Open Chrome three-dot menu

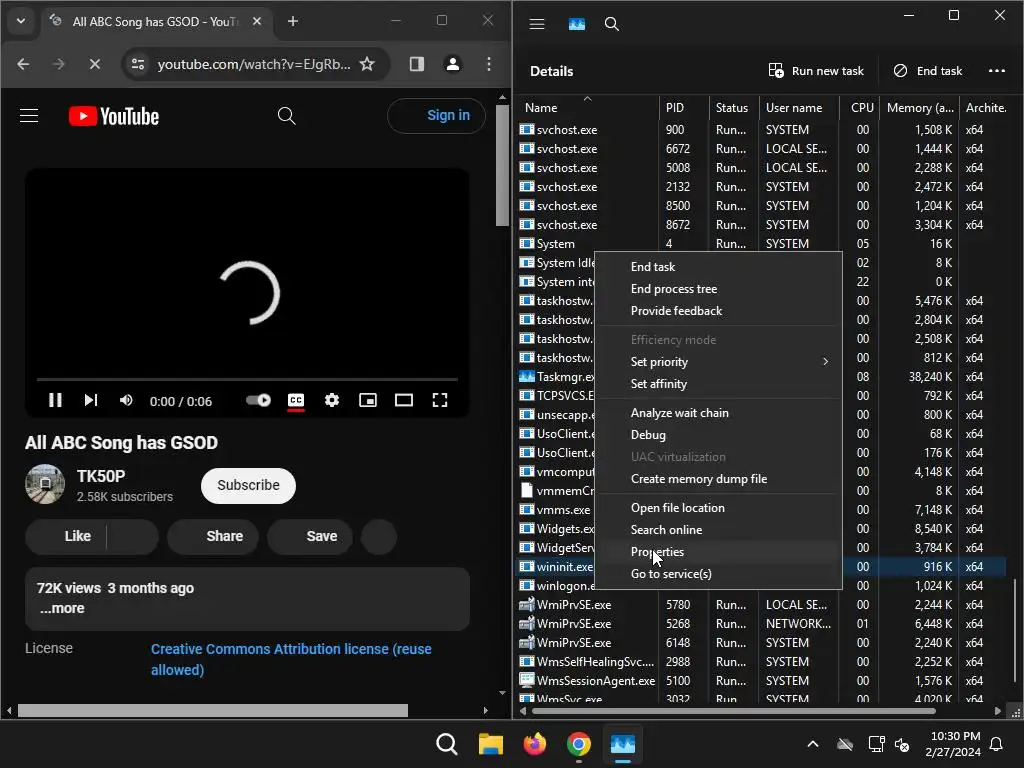488,64
